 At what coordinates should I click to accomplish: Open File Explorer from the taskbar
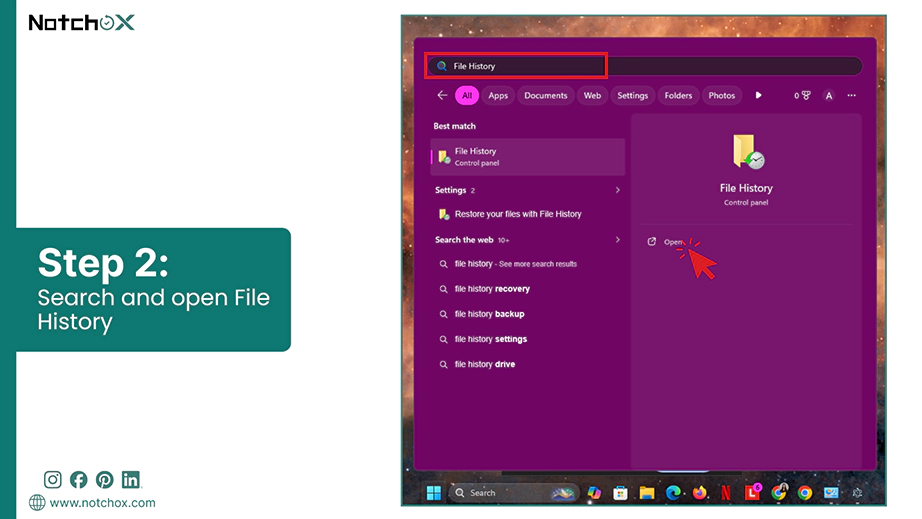point(647,493)
